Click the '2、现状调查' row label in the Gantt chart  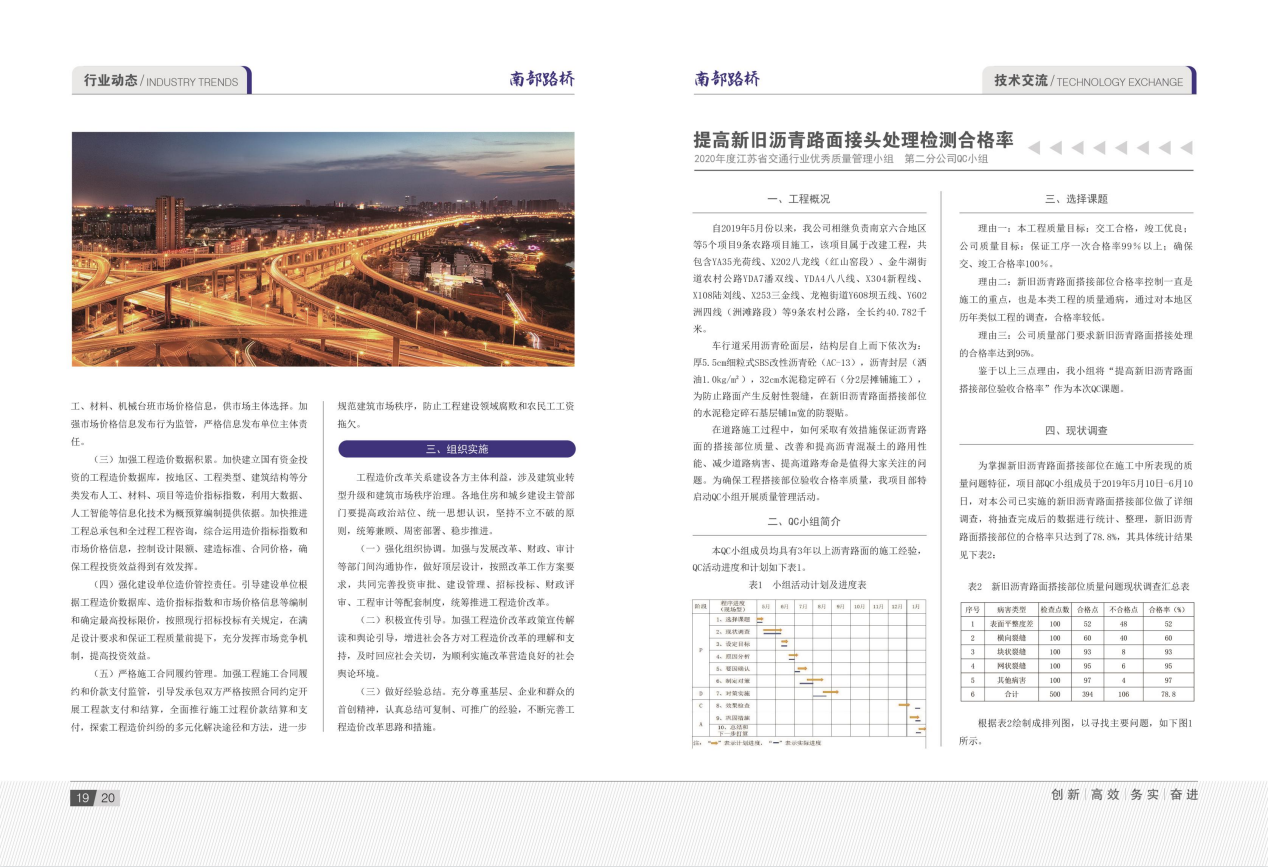click(733, 632)
